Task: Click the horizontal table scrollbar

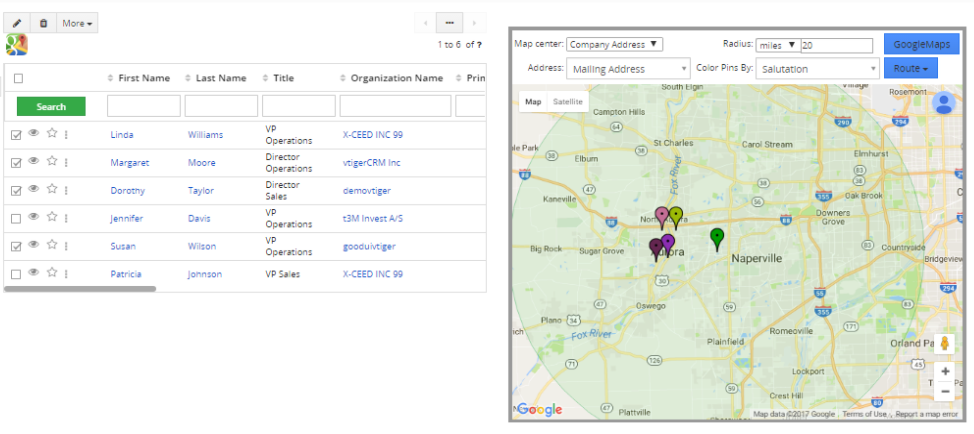Action: tap(80, 289)
